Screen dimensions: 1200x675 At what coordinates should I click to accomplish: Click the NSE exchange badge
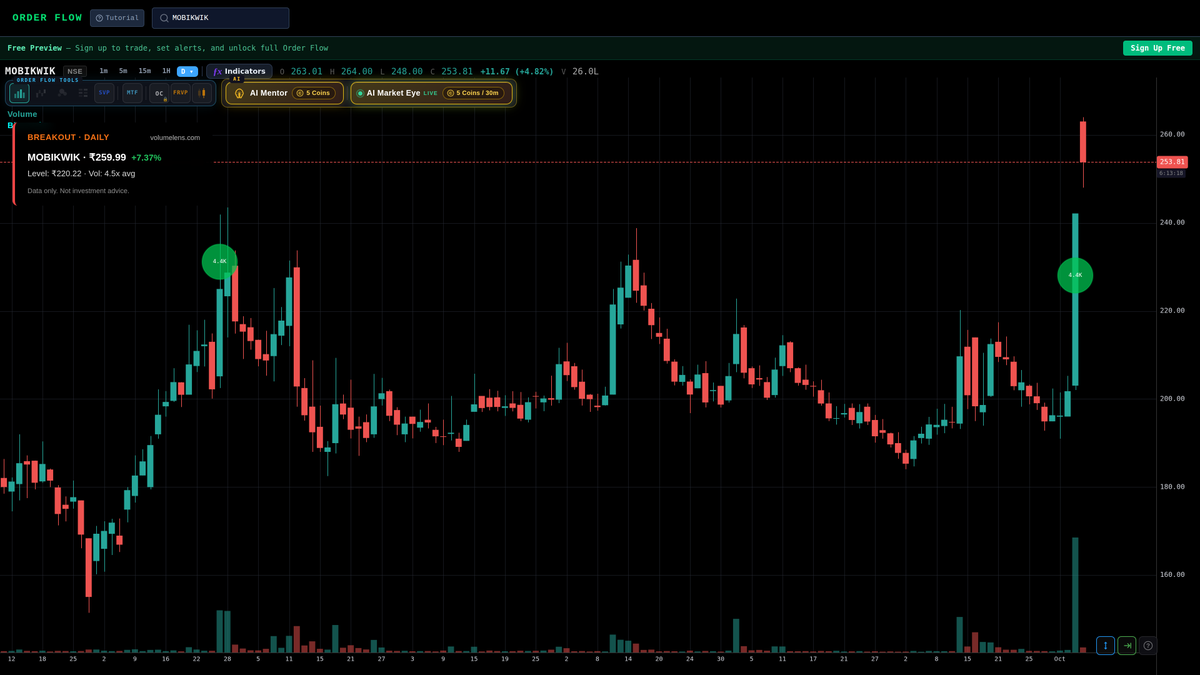pyautogui.click(x=75, y=71)
